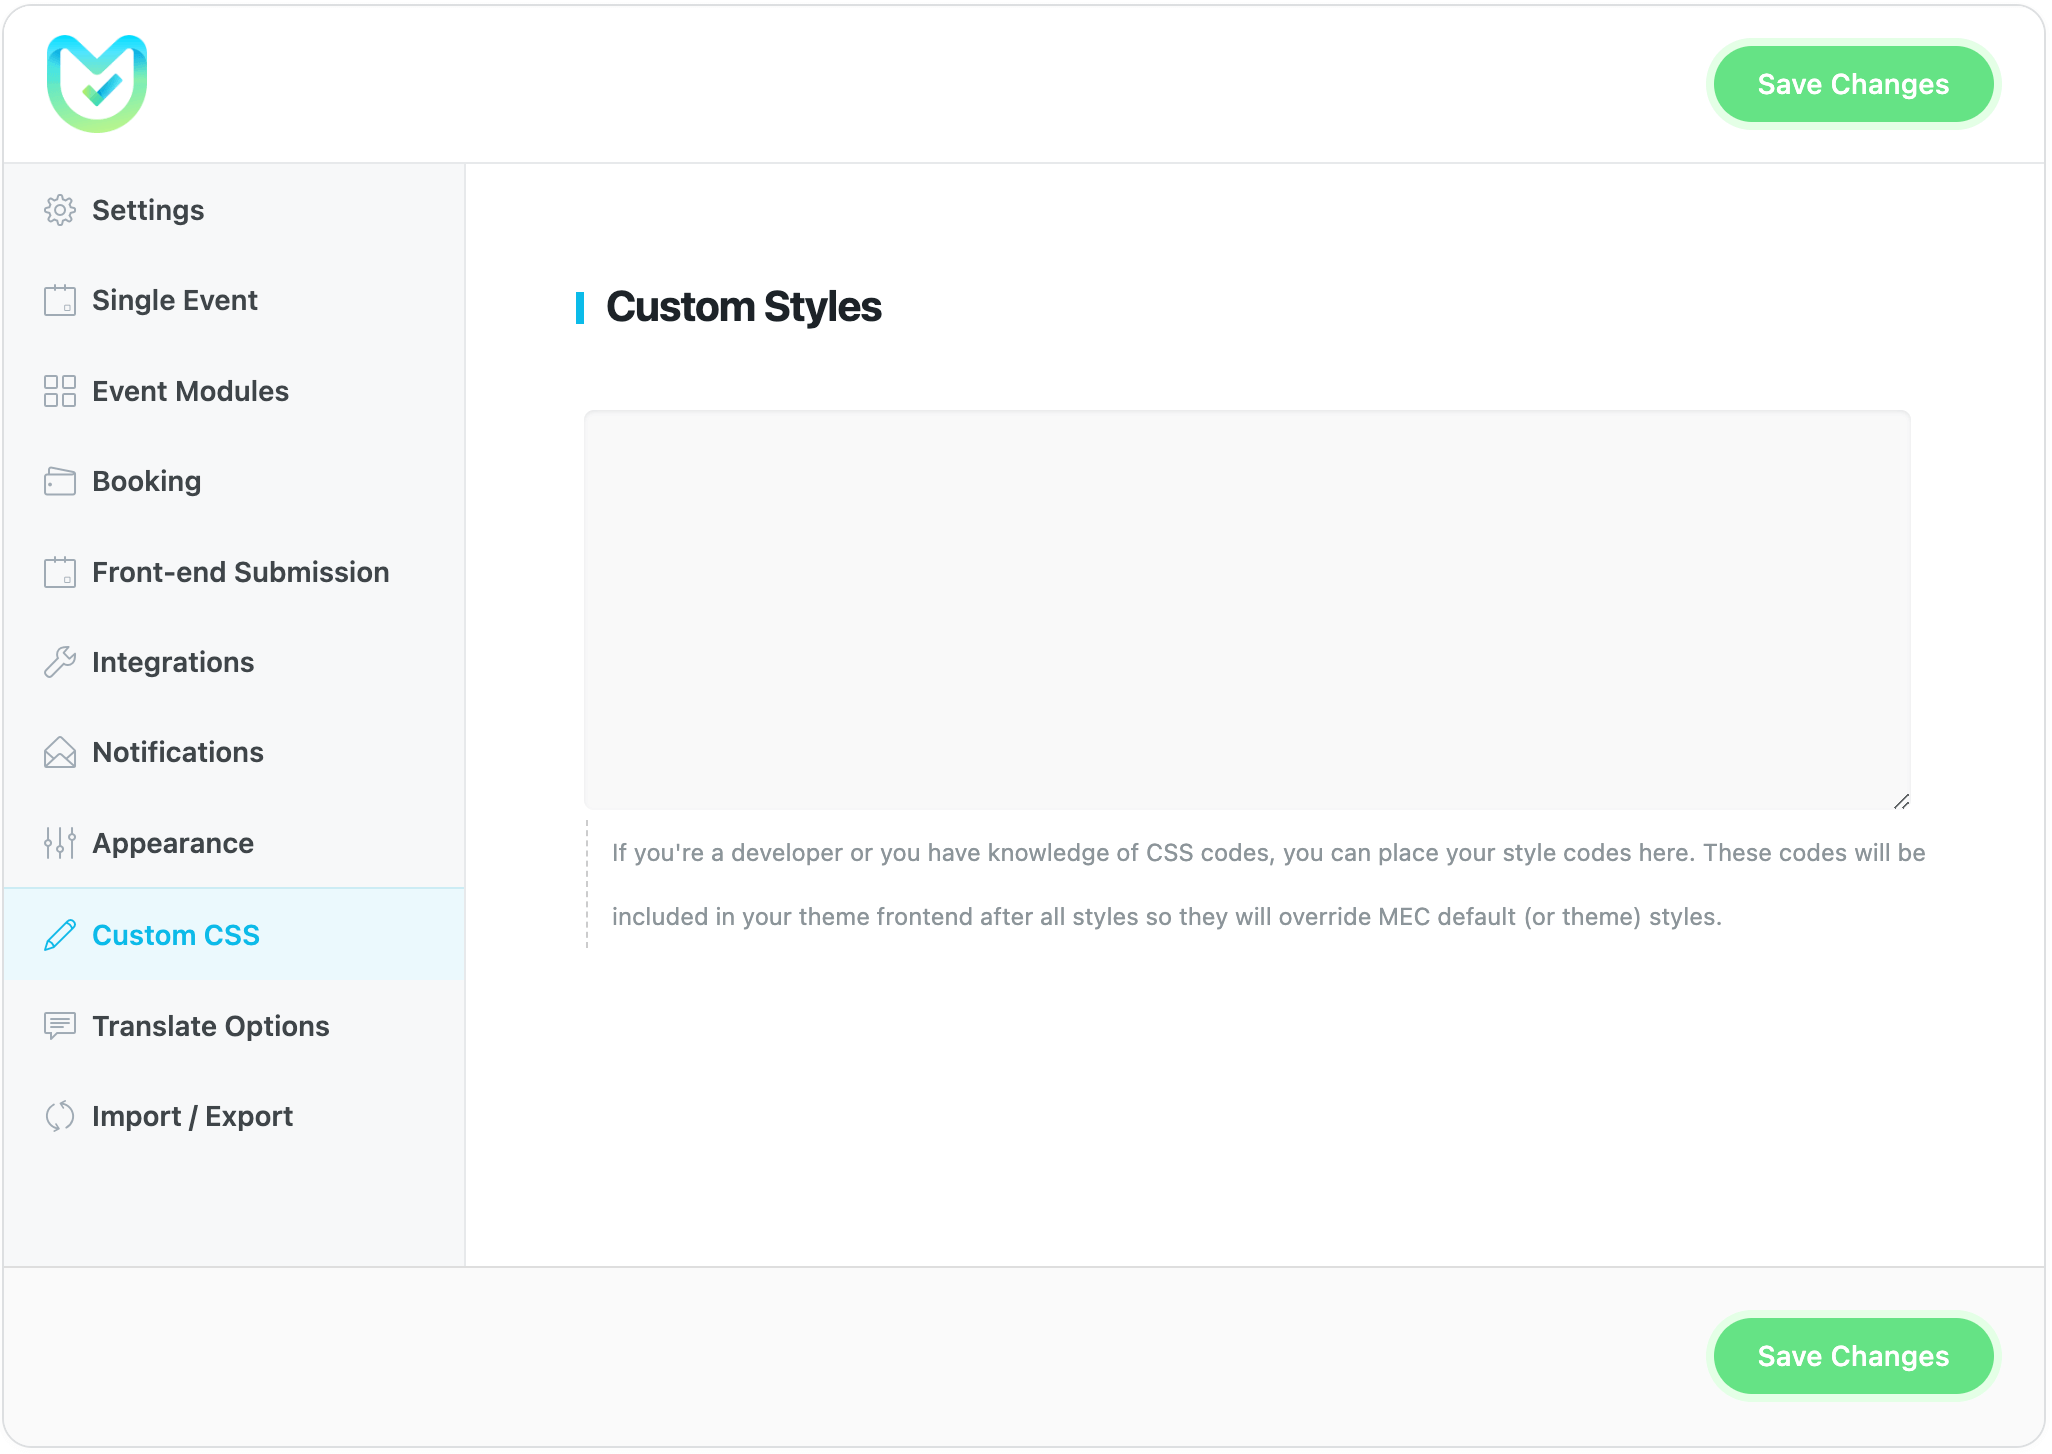
Task: Select the Front-end Submission calendar icon
Action: [x=60, y=572]
